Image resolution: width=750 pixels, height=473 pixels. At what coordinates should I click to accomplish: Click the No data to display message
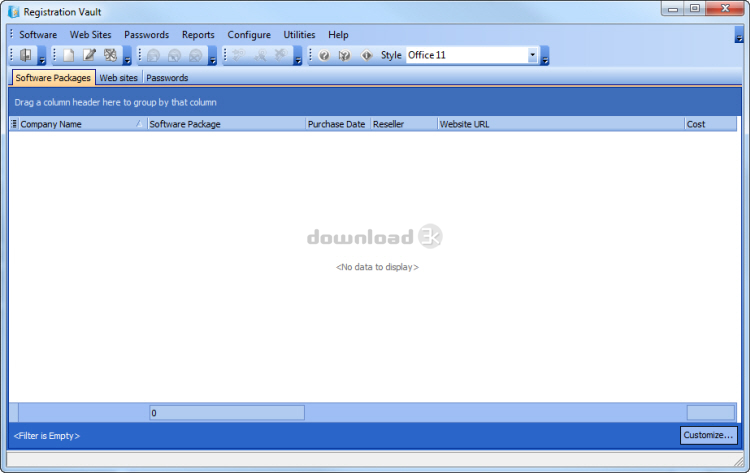click(x=377, y=267)
